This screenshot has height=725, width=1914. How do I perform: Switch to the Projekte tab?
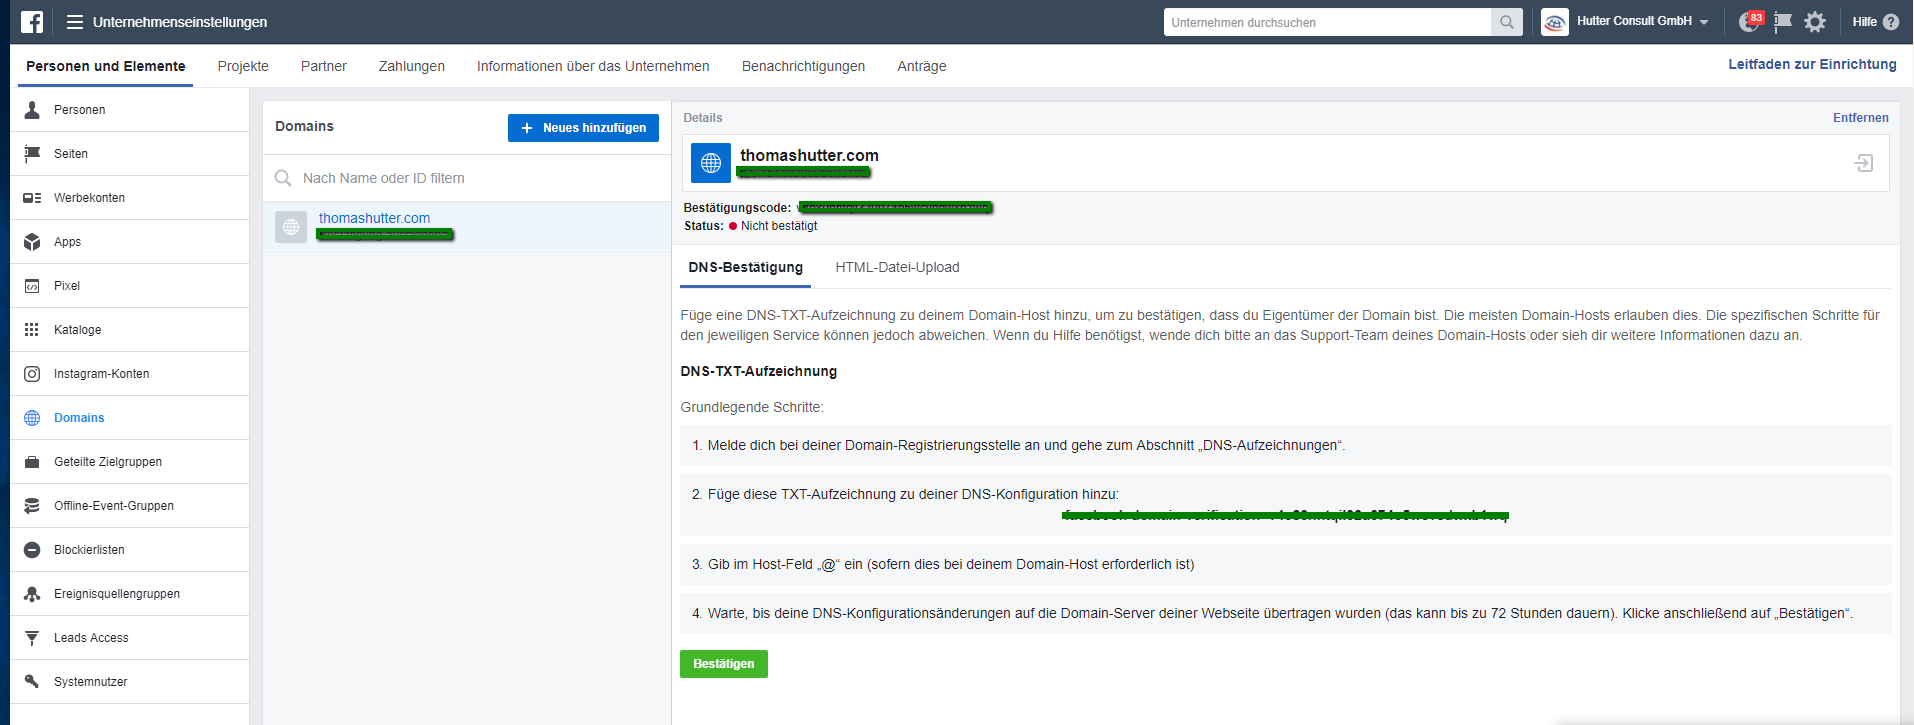(243, 66)
